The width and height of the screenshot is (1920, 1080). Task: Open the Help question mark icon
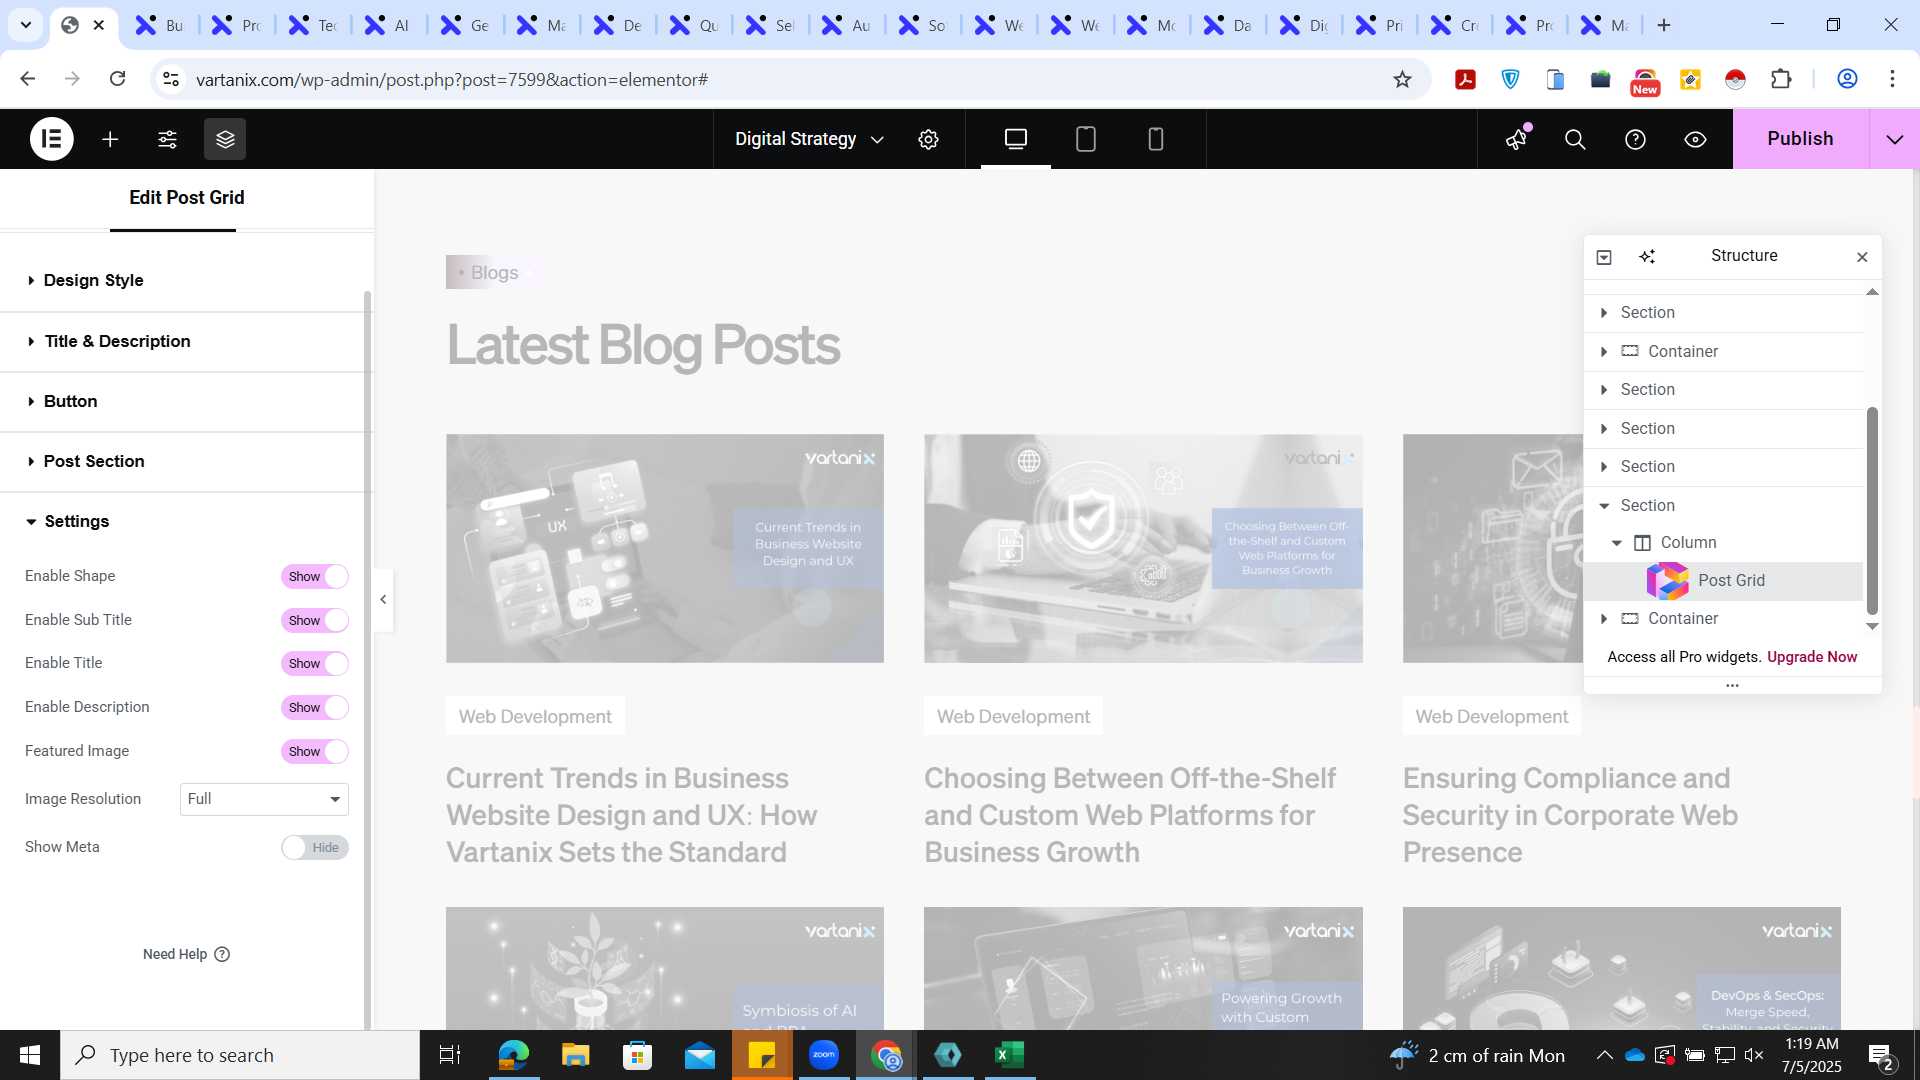tap(1635, 139)
